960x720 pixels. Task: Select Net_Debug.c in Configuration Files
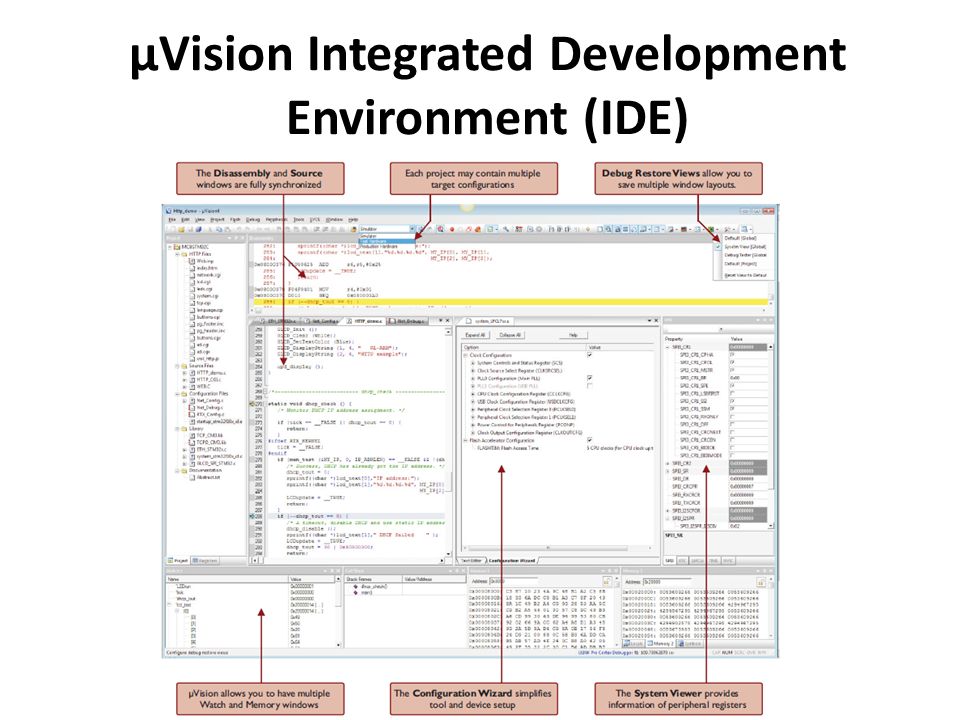point(209,407)
